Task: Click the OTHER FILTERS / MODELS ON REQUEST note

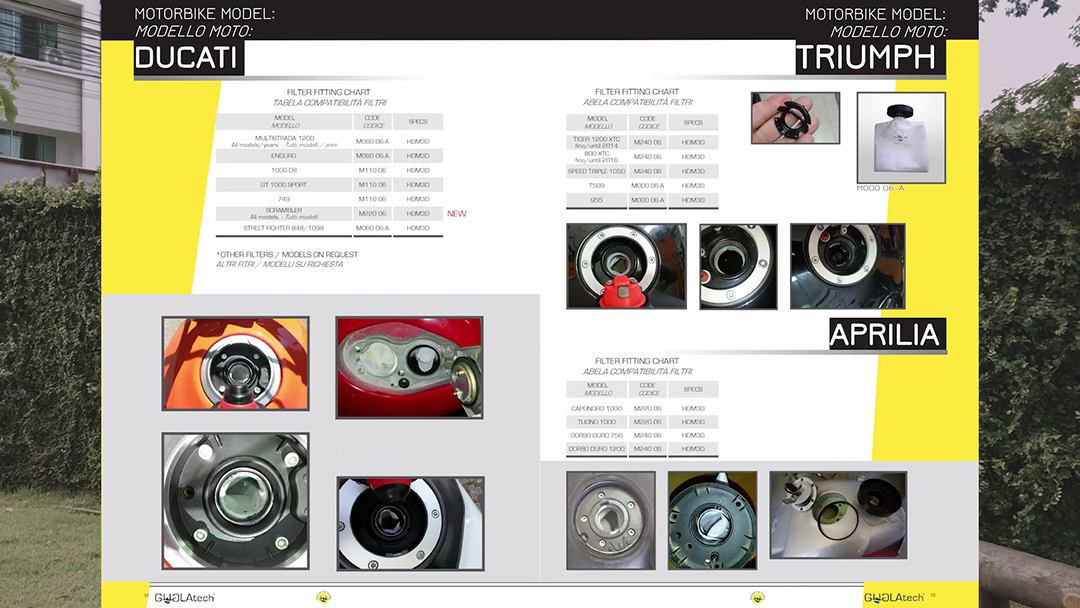Action: coord(287,255)
